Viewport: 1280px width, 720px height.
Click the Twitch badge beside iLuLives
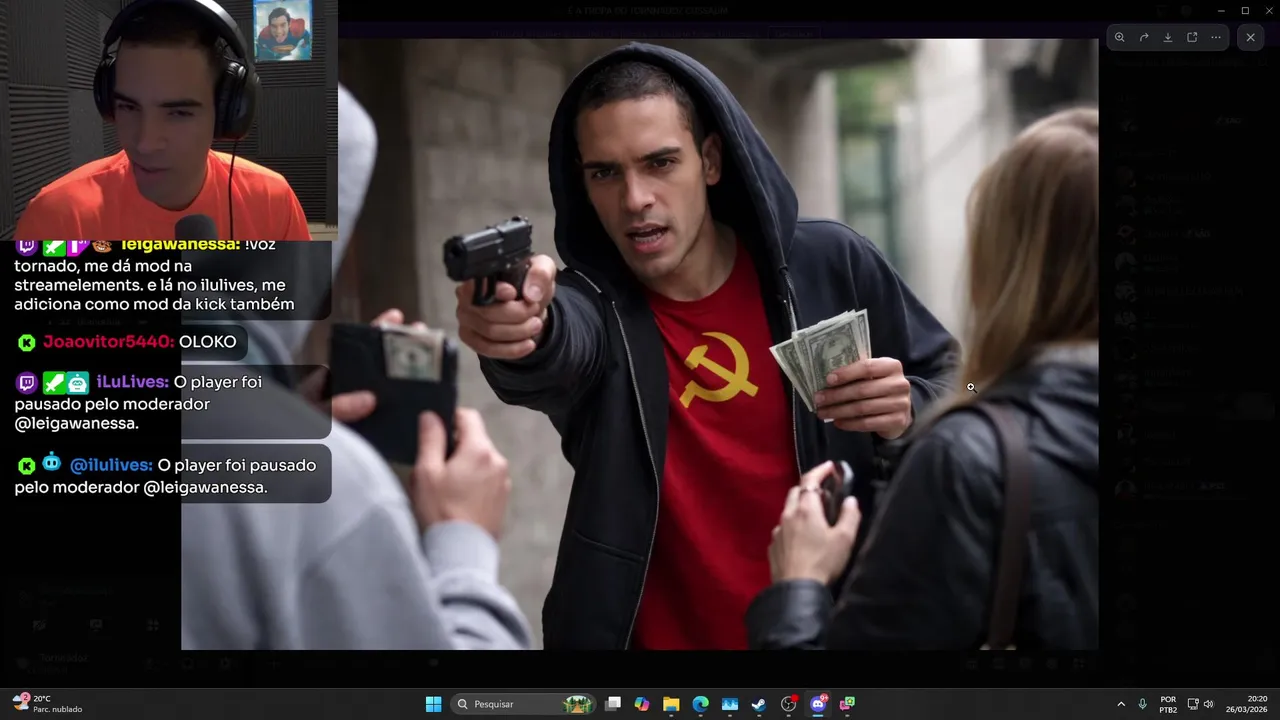[x=27, y=382]
